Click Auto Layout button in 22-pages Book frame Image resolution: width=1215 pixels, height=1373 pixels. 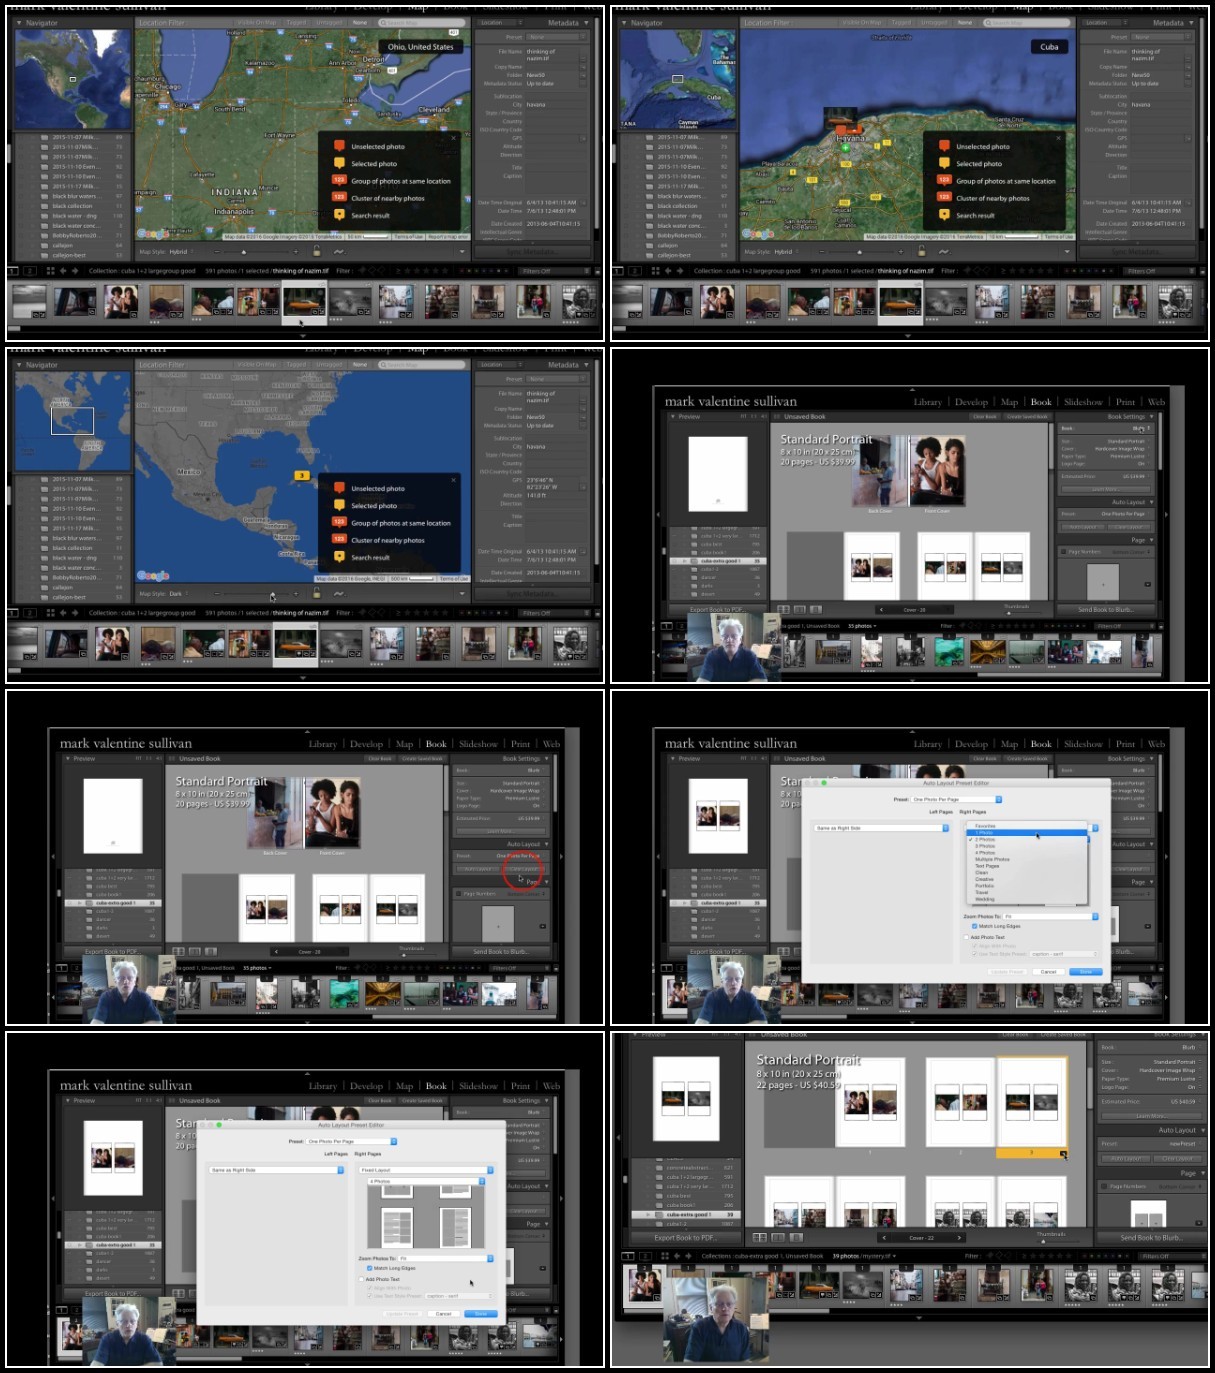point(1126,1158)
